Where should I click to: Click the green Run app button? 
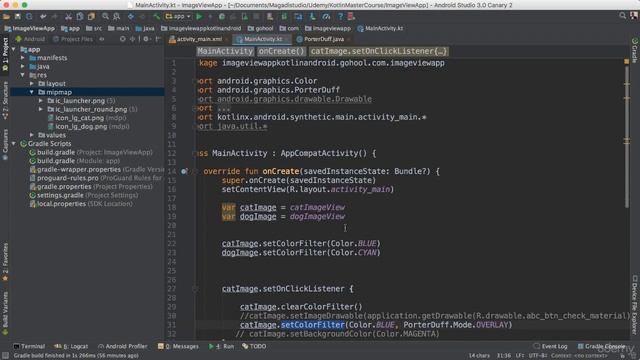[x=199, y=17]
